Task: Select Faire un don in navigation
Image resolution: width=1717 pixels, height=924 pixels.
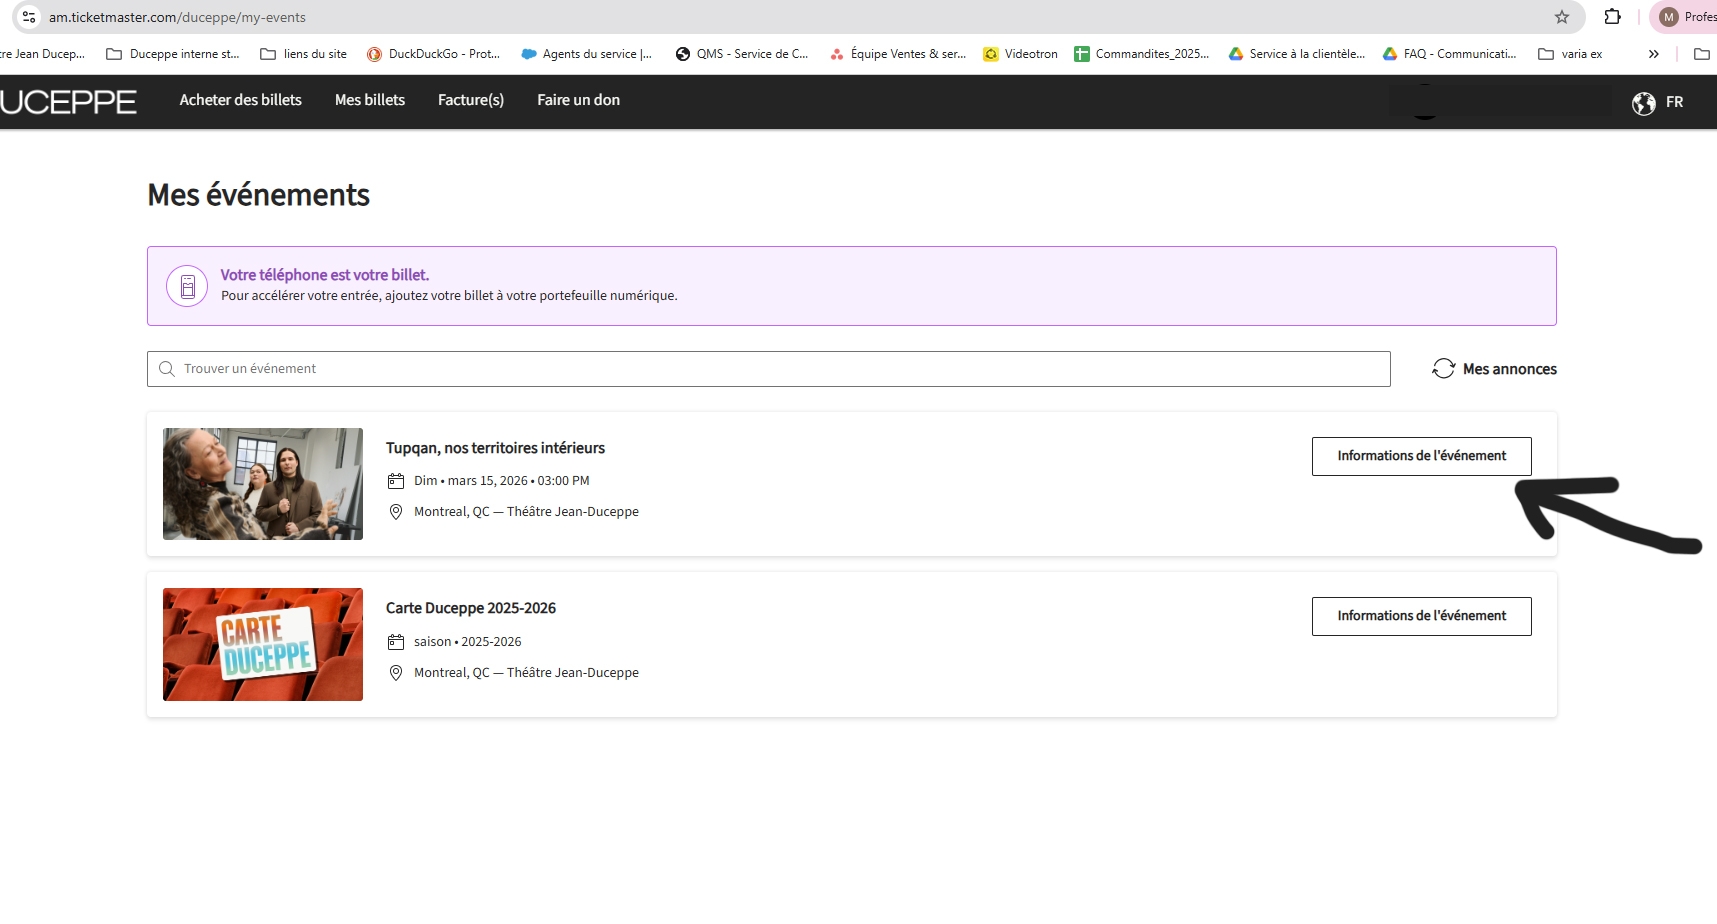Action: tap(578, 100)
